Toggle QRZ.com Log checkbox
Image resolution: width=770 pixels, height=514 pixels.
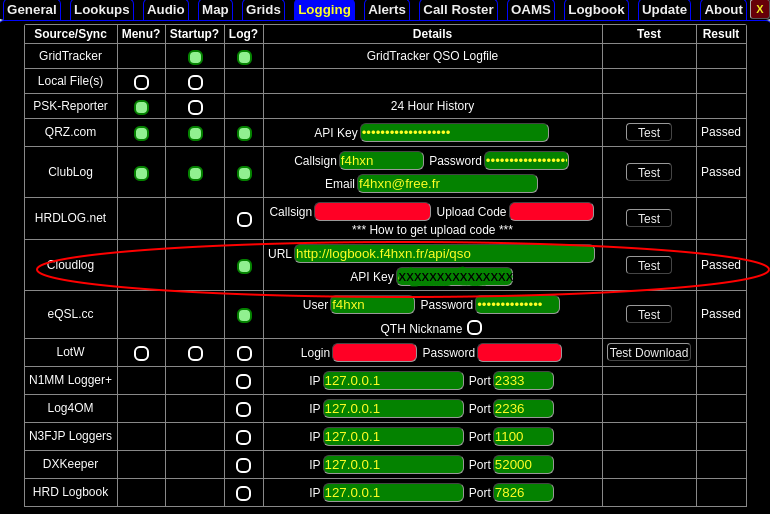coord(245,134)
